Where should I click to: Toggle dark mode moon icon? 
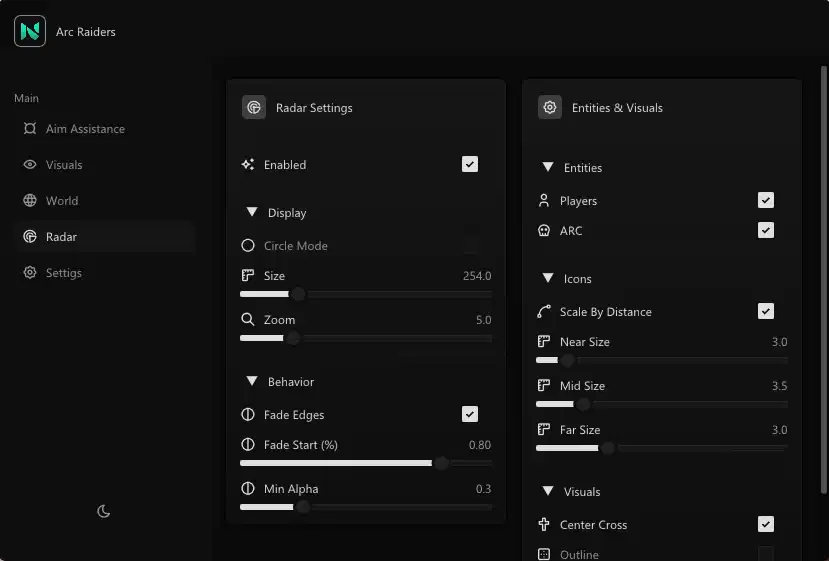coord(103,511)
